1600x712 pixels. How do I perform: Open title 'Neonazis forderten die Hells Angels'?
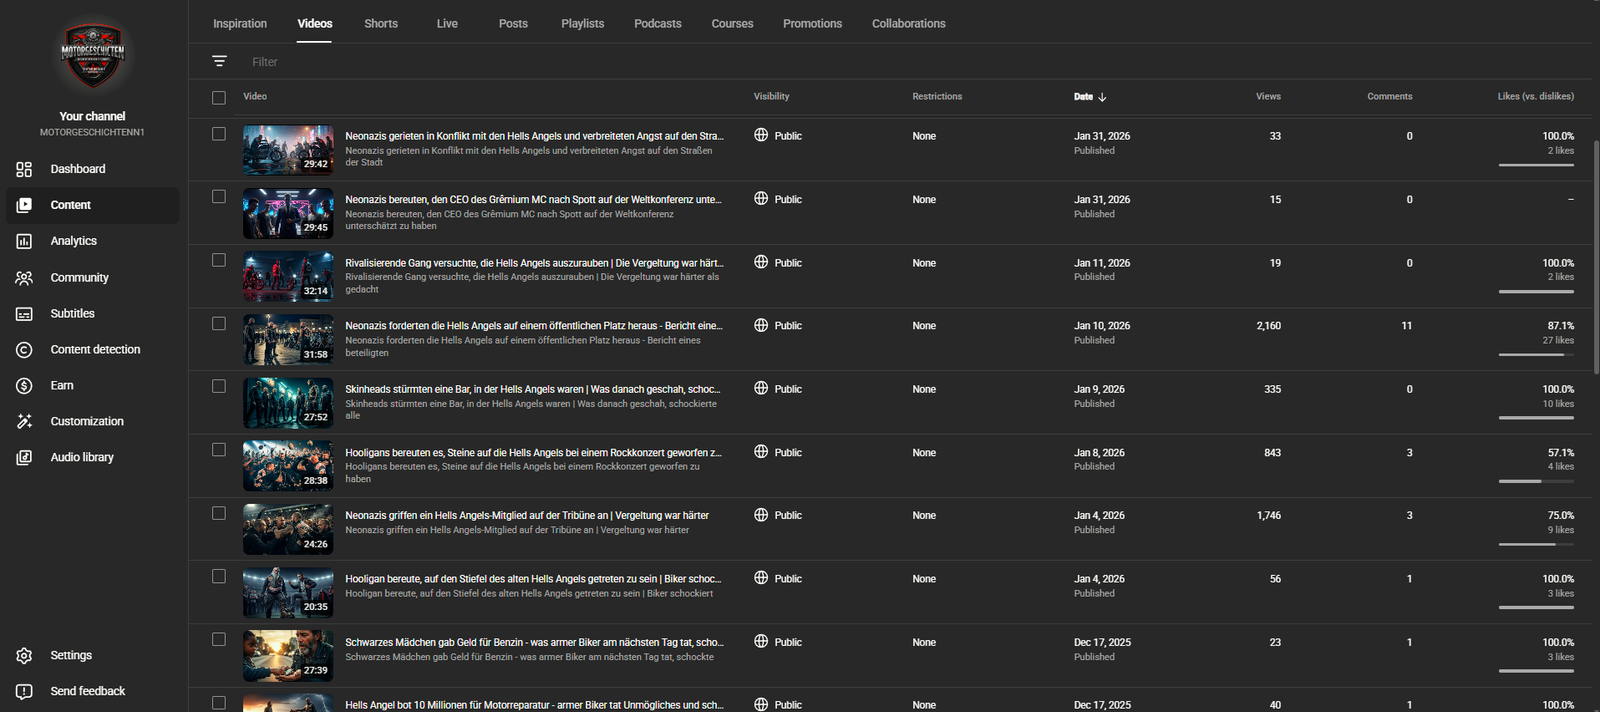(534, 326)
